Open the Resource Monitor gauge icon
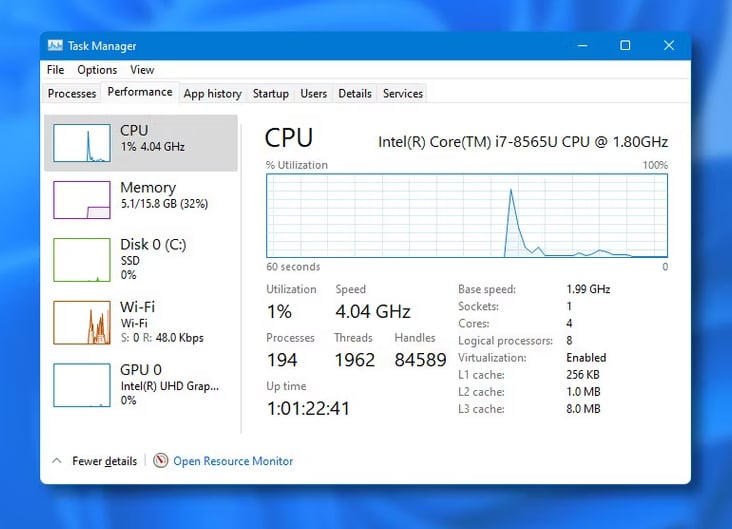Image resolution: width=732 pixels, height=529 pixels. point(160,461)
